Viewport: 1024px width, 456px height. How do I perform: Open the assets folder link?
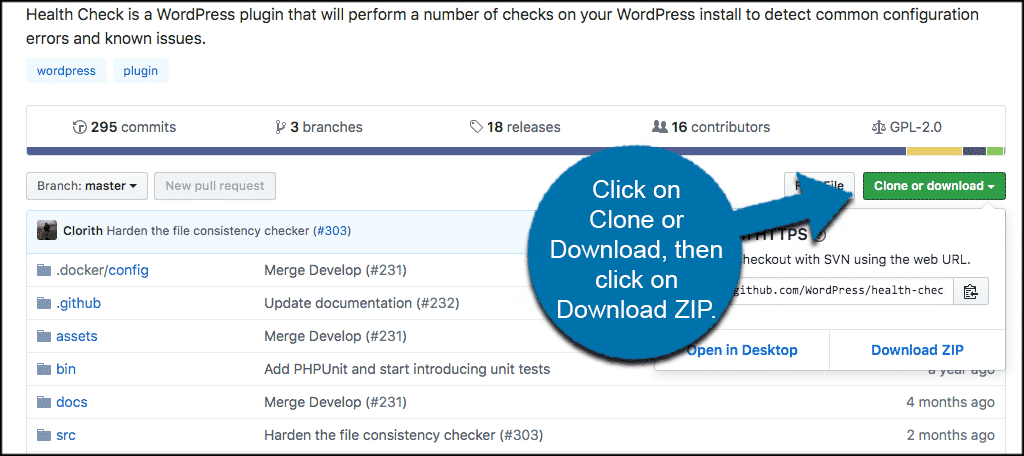[x=76, y=336]
